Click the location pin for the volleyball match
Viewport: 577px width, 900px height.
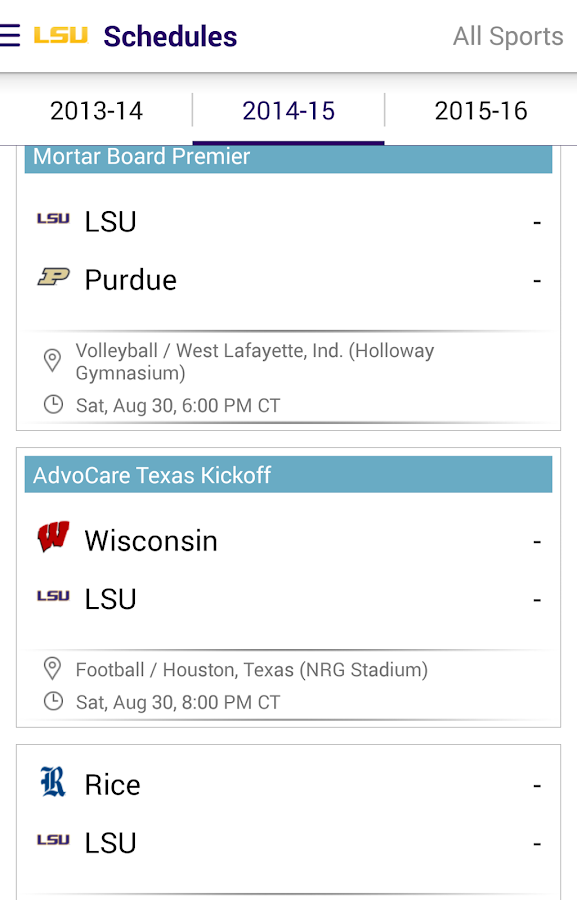(x=53, y=361)
